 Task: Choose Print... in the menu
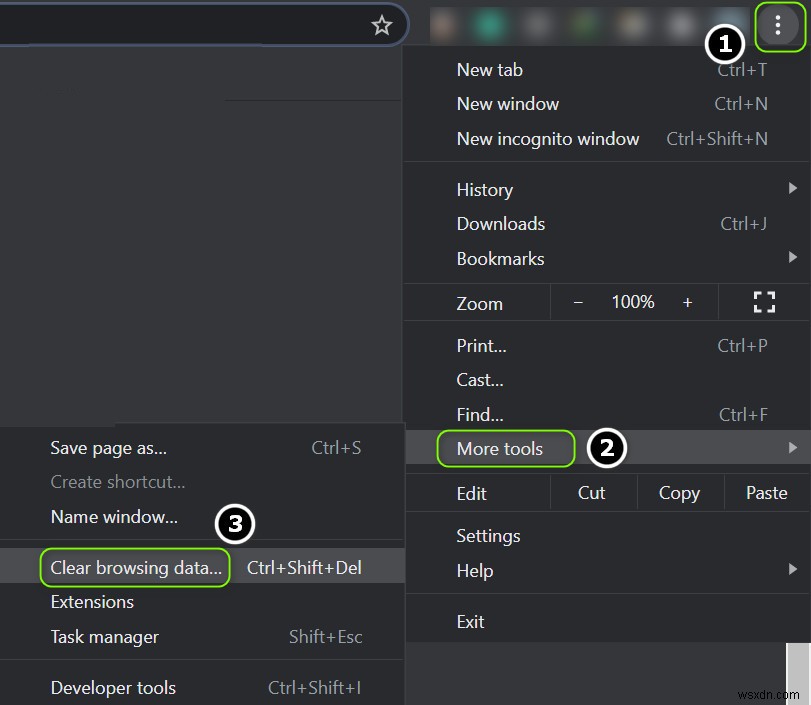point(606,346)
